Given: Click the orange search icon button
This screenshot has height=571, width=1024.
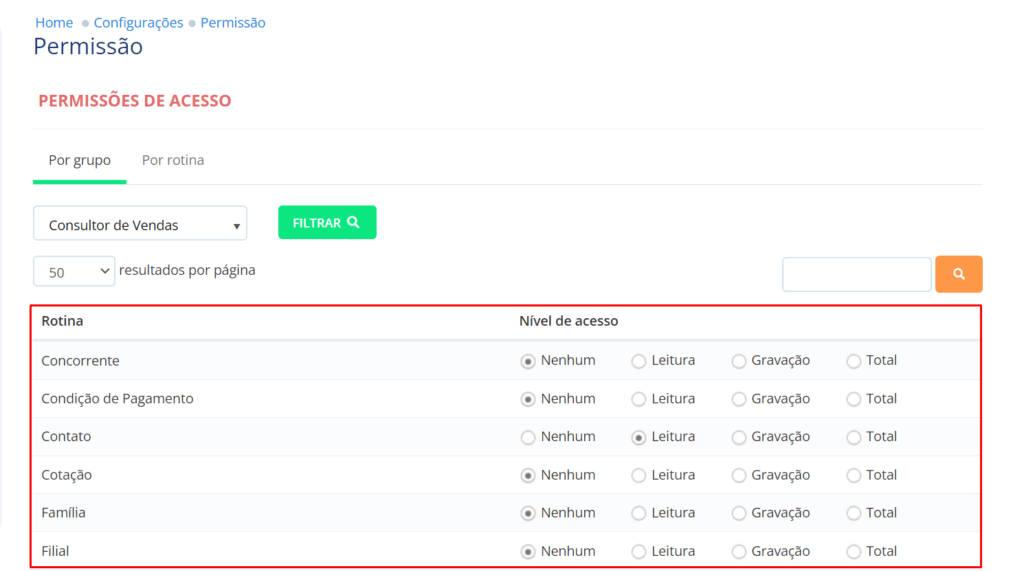Looking at the screenshot, I should click(x=958, y=274).
